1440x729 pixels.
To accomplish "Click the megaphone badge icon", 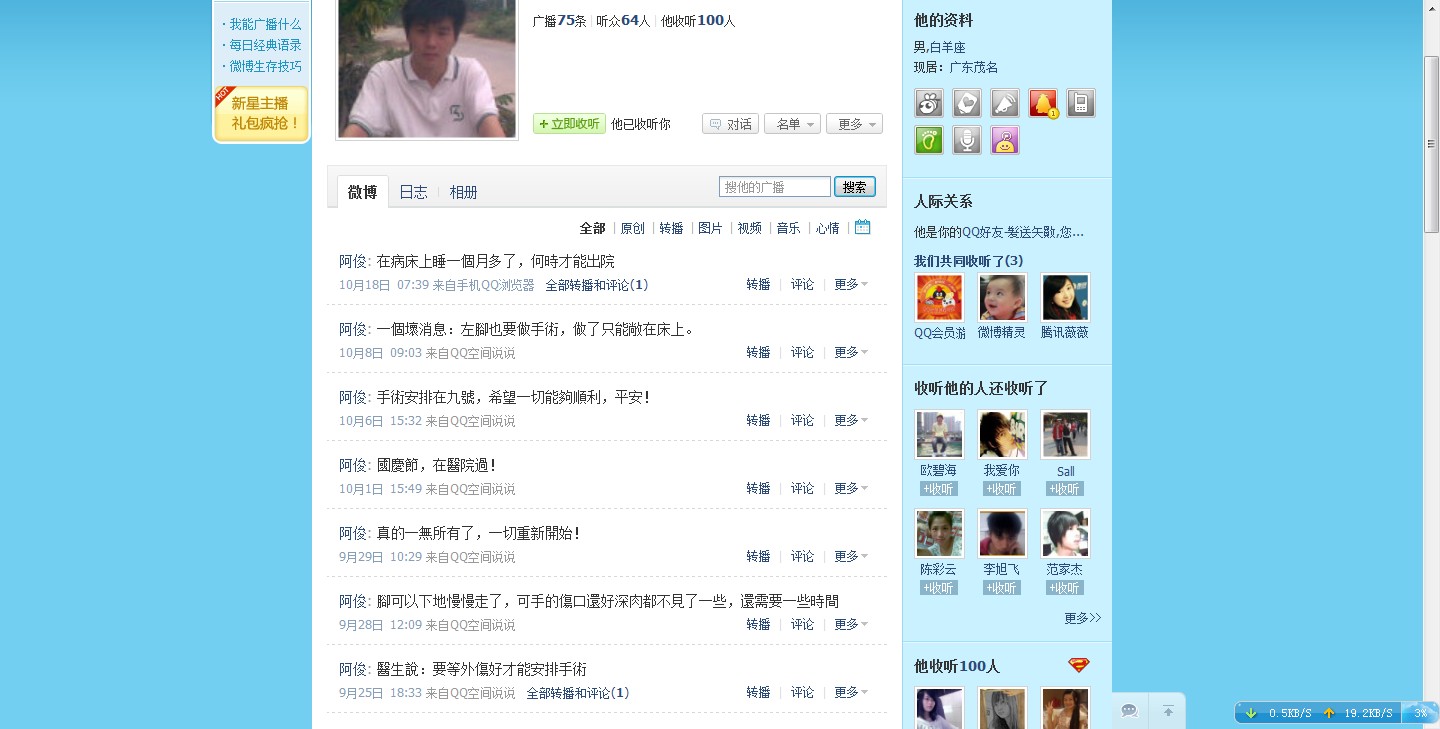I will 1005,103.
